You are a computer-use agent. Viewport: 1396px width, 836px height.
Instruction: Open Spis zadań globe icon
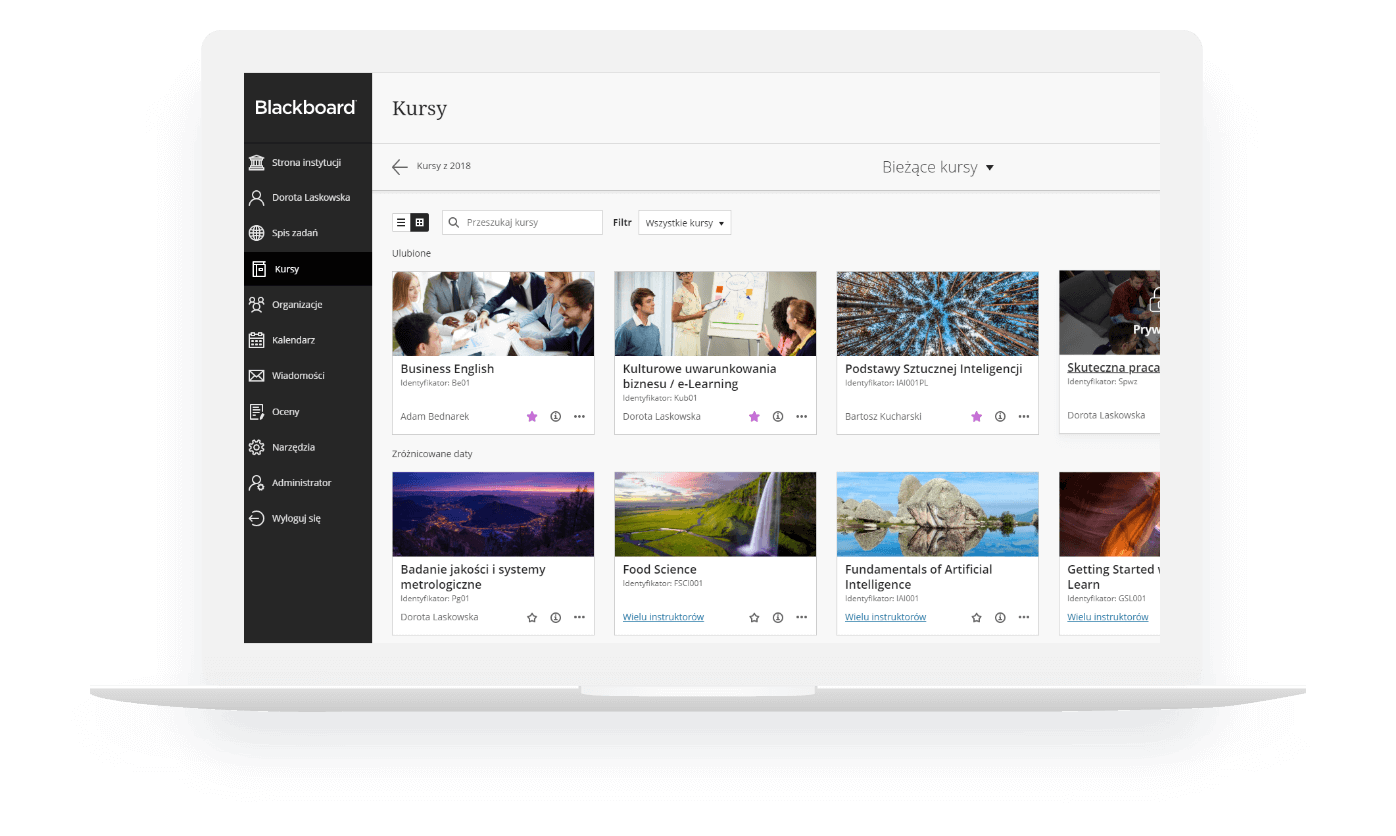257,233
